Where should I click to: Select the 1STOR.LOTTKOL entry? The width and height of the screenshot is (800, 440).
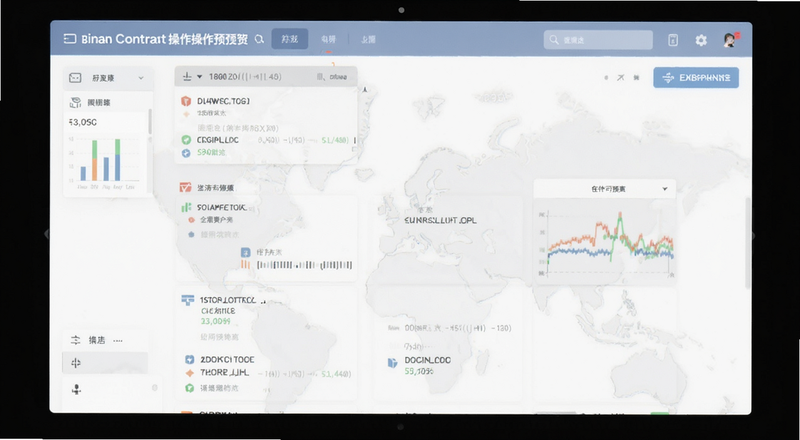coord(228,300)
